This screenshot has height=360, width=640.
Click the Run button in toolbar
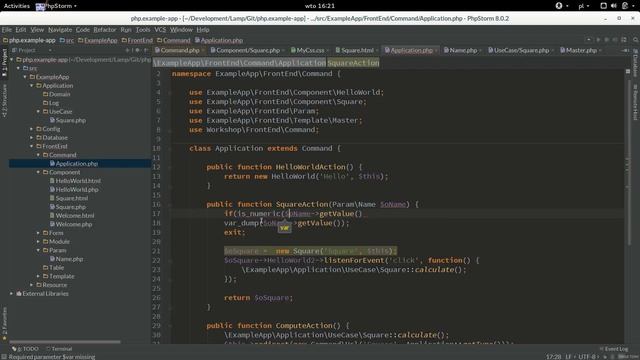[x=598, y=40]
